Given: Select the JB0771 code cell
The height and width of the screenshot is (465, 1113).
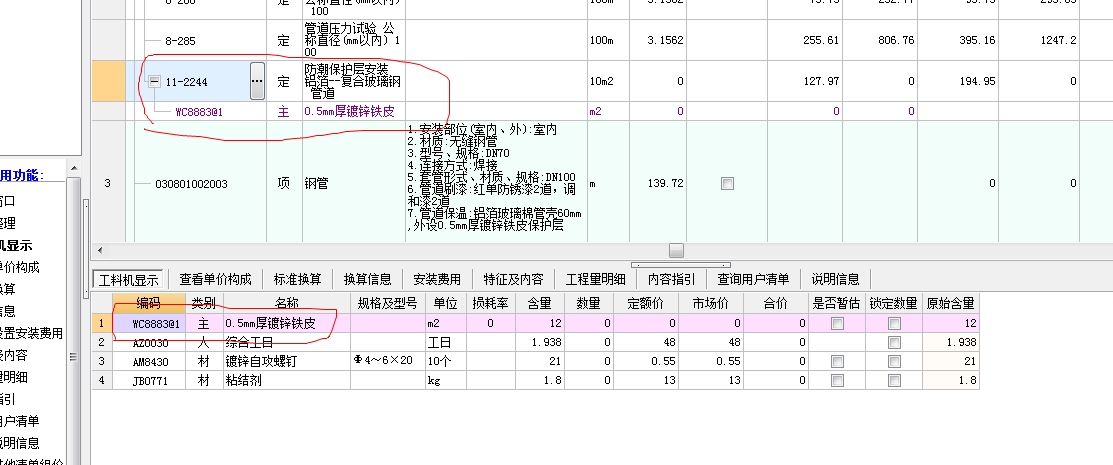Looking at the screenshot, I should click(x=149, y=381).
